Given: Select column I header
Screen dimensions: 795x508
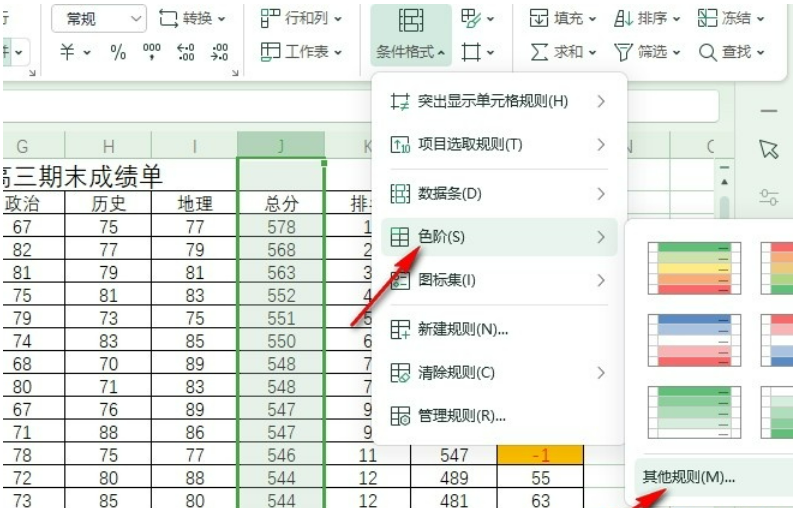Looking at the screenshot, I should pyautogui.click(x=194, y=146).
